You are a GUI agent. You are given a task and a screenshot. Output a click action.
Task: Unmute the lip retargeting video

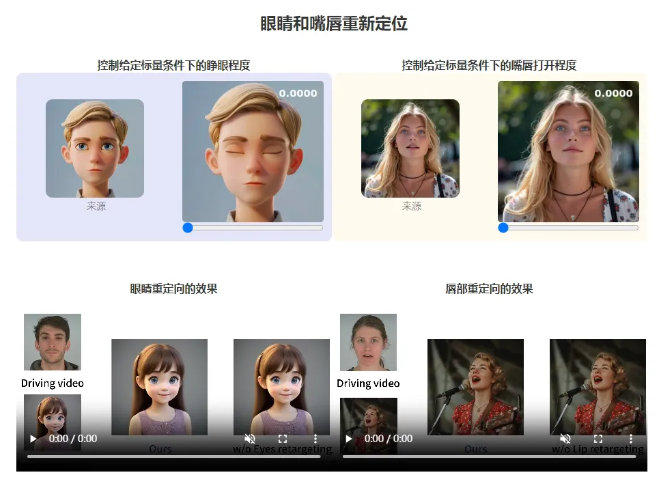pyautogui.click(x=565, y=439)
